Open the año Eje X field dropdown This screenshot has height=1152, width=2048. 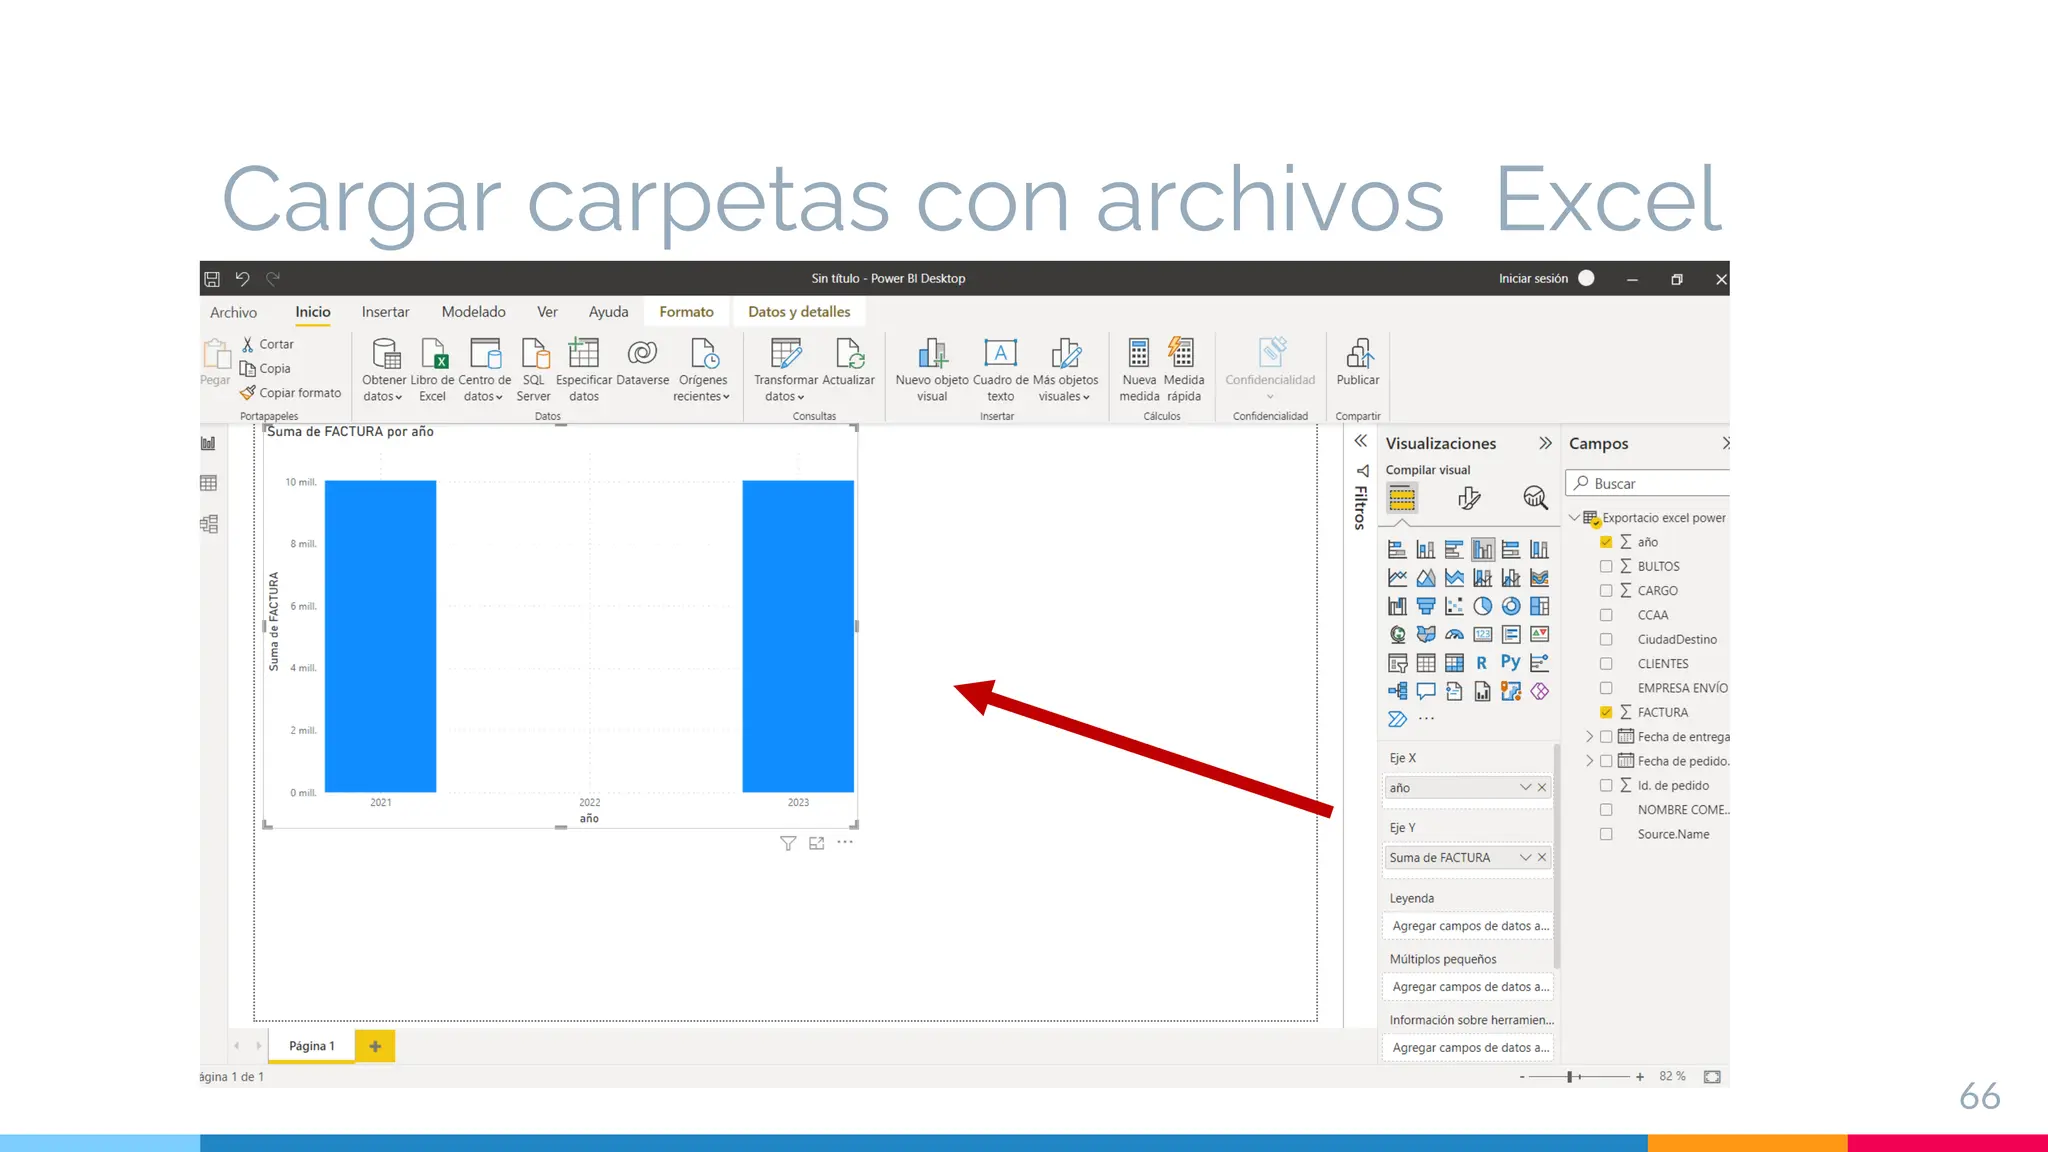coord(1526,788)
